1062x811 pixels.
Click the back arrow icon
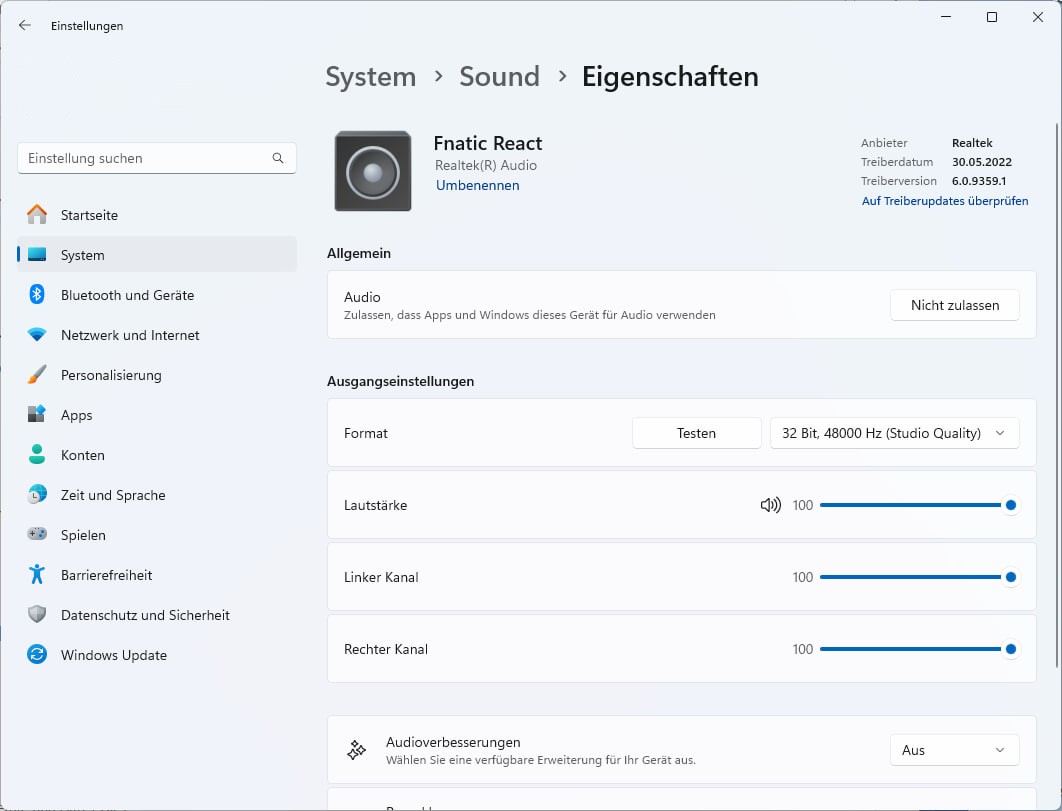click(25, 26)
